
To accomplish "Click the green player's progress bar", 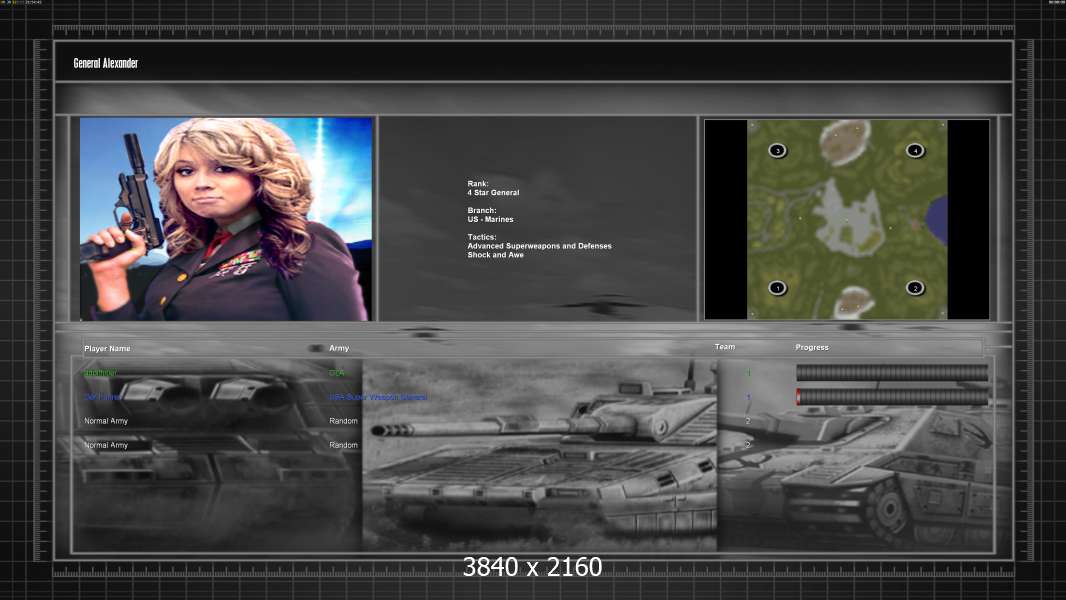I will 892,372.
